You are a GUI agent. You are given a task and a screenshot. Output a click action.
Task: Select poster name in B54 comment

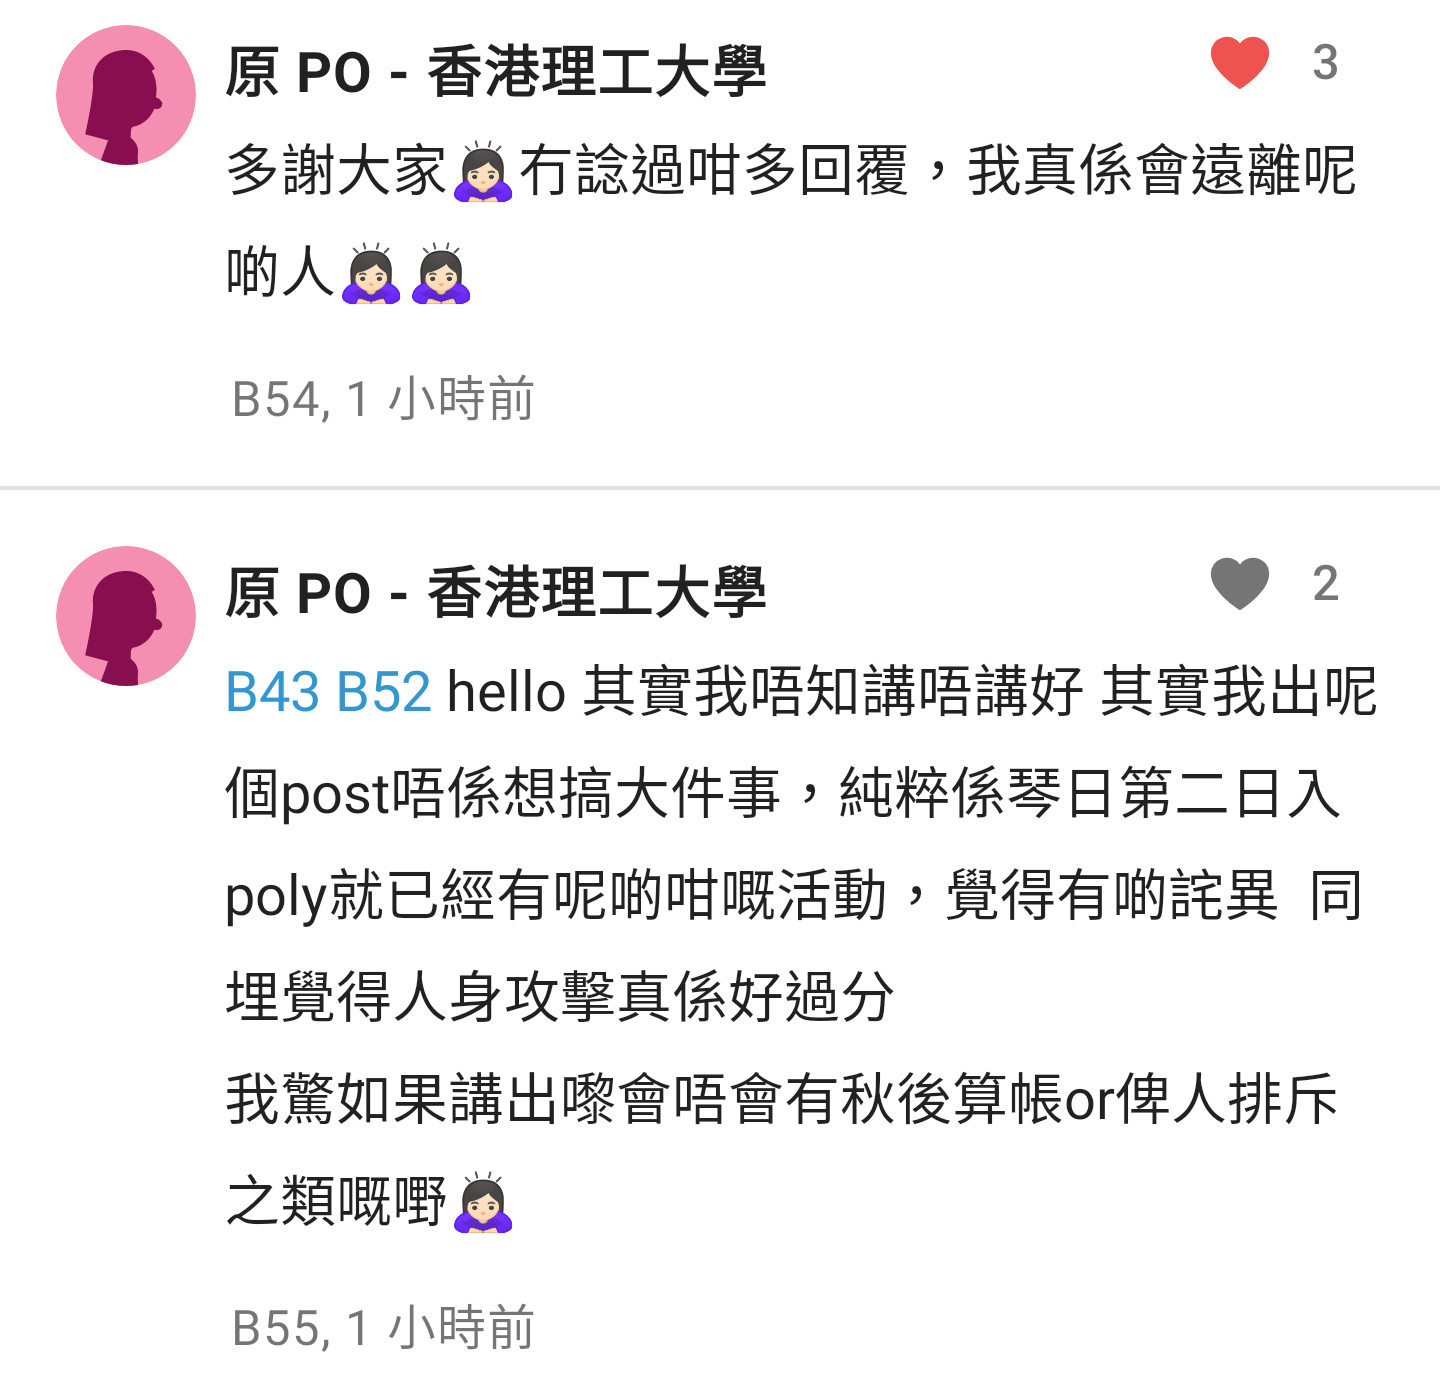click(x=495, y=72)
